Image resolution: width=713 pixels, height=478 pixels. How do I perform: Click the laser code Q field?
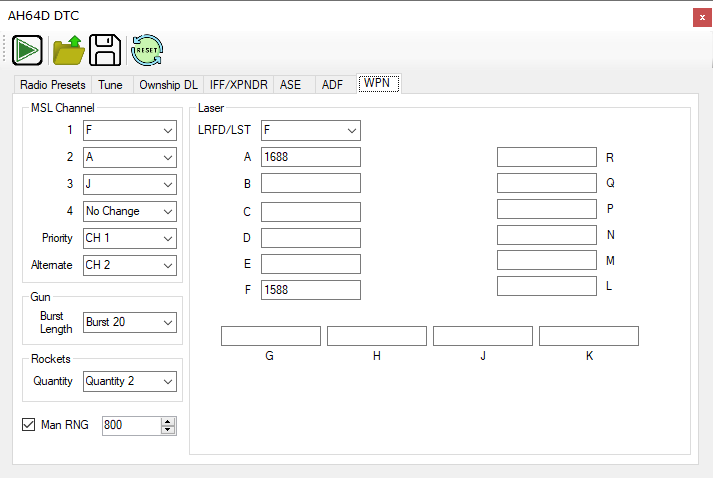tap(547, 183)
